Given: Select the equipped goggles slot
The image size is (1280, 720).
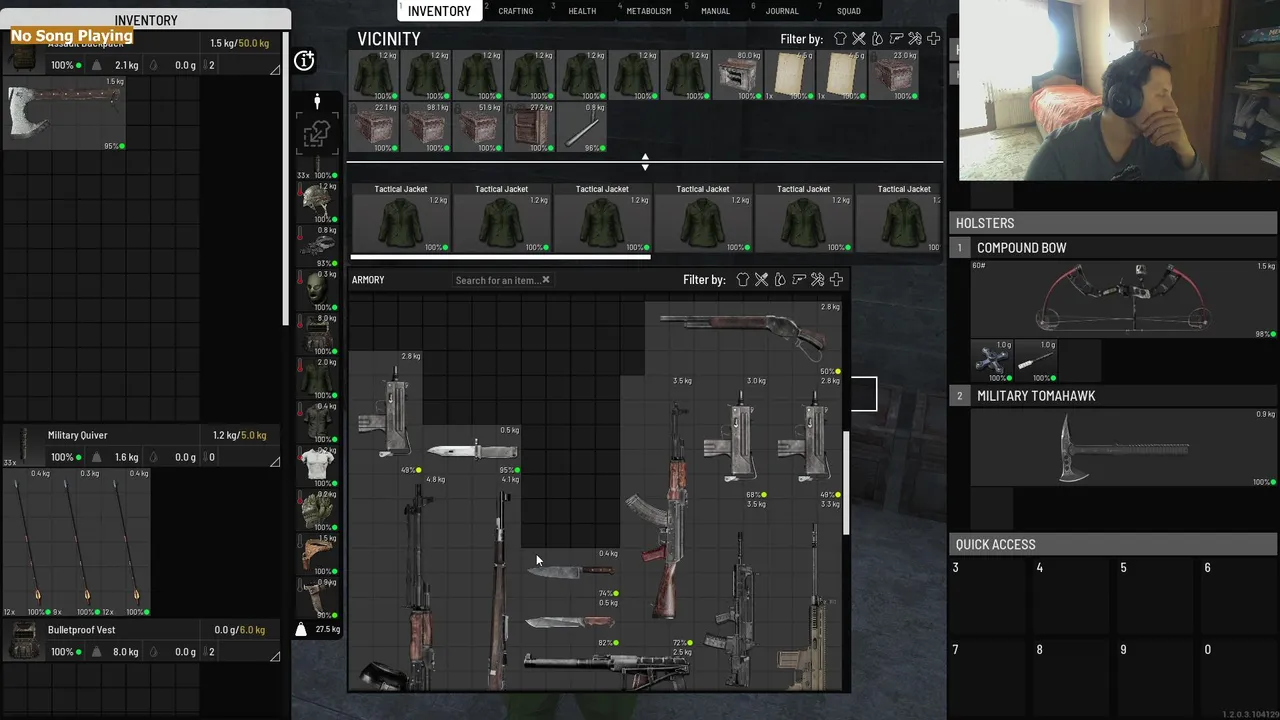Looking at the screenshot, I should 318,245.
